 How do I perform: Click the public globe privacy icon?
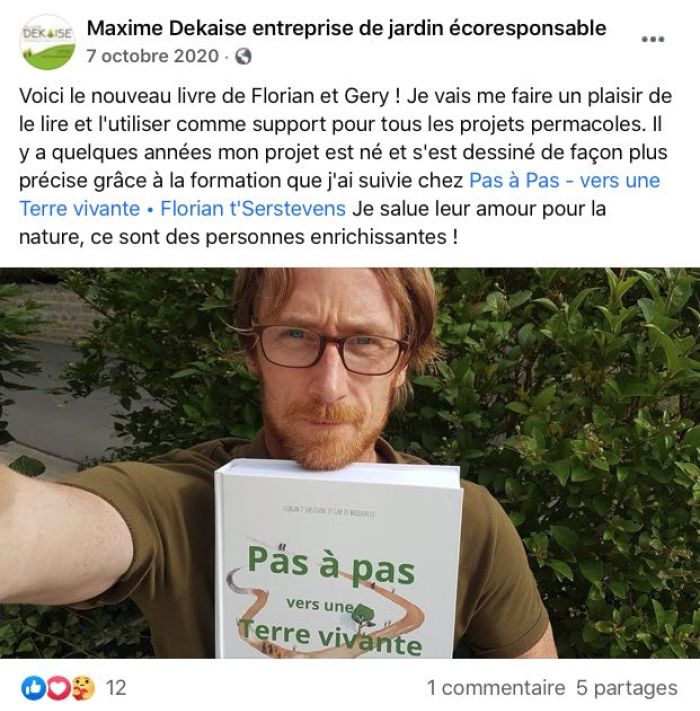(x=243, y=57)
